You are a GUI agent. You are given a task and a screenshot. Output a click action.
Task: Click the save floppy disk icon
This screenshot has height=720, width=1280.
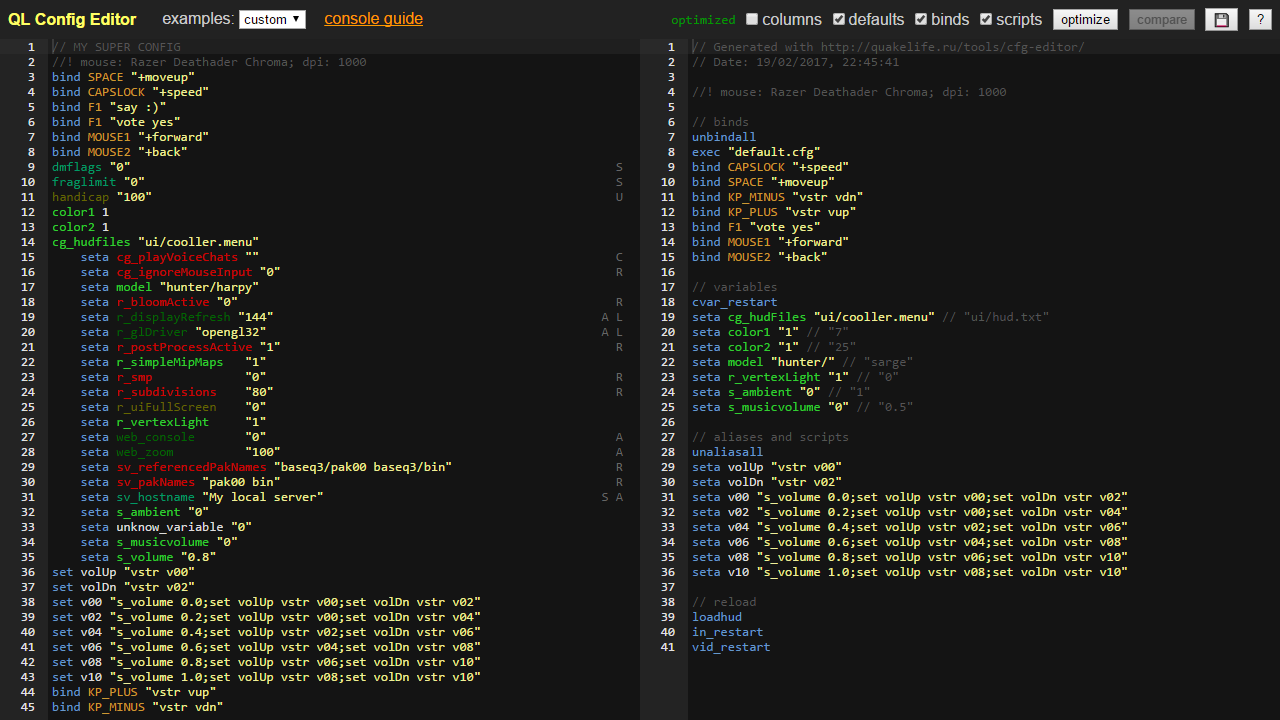1221,19
